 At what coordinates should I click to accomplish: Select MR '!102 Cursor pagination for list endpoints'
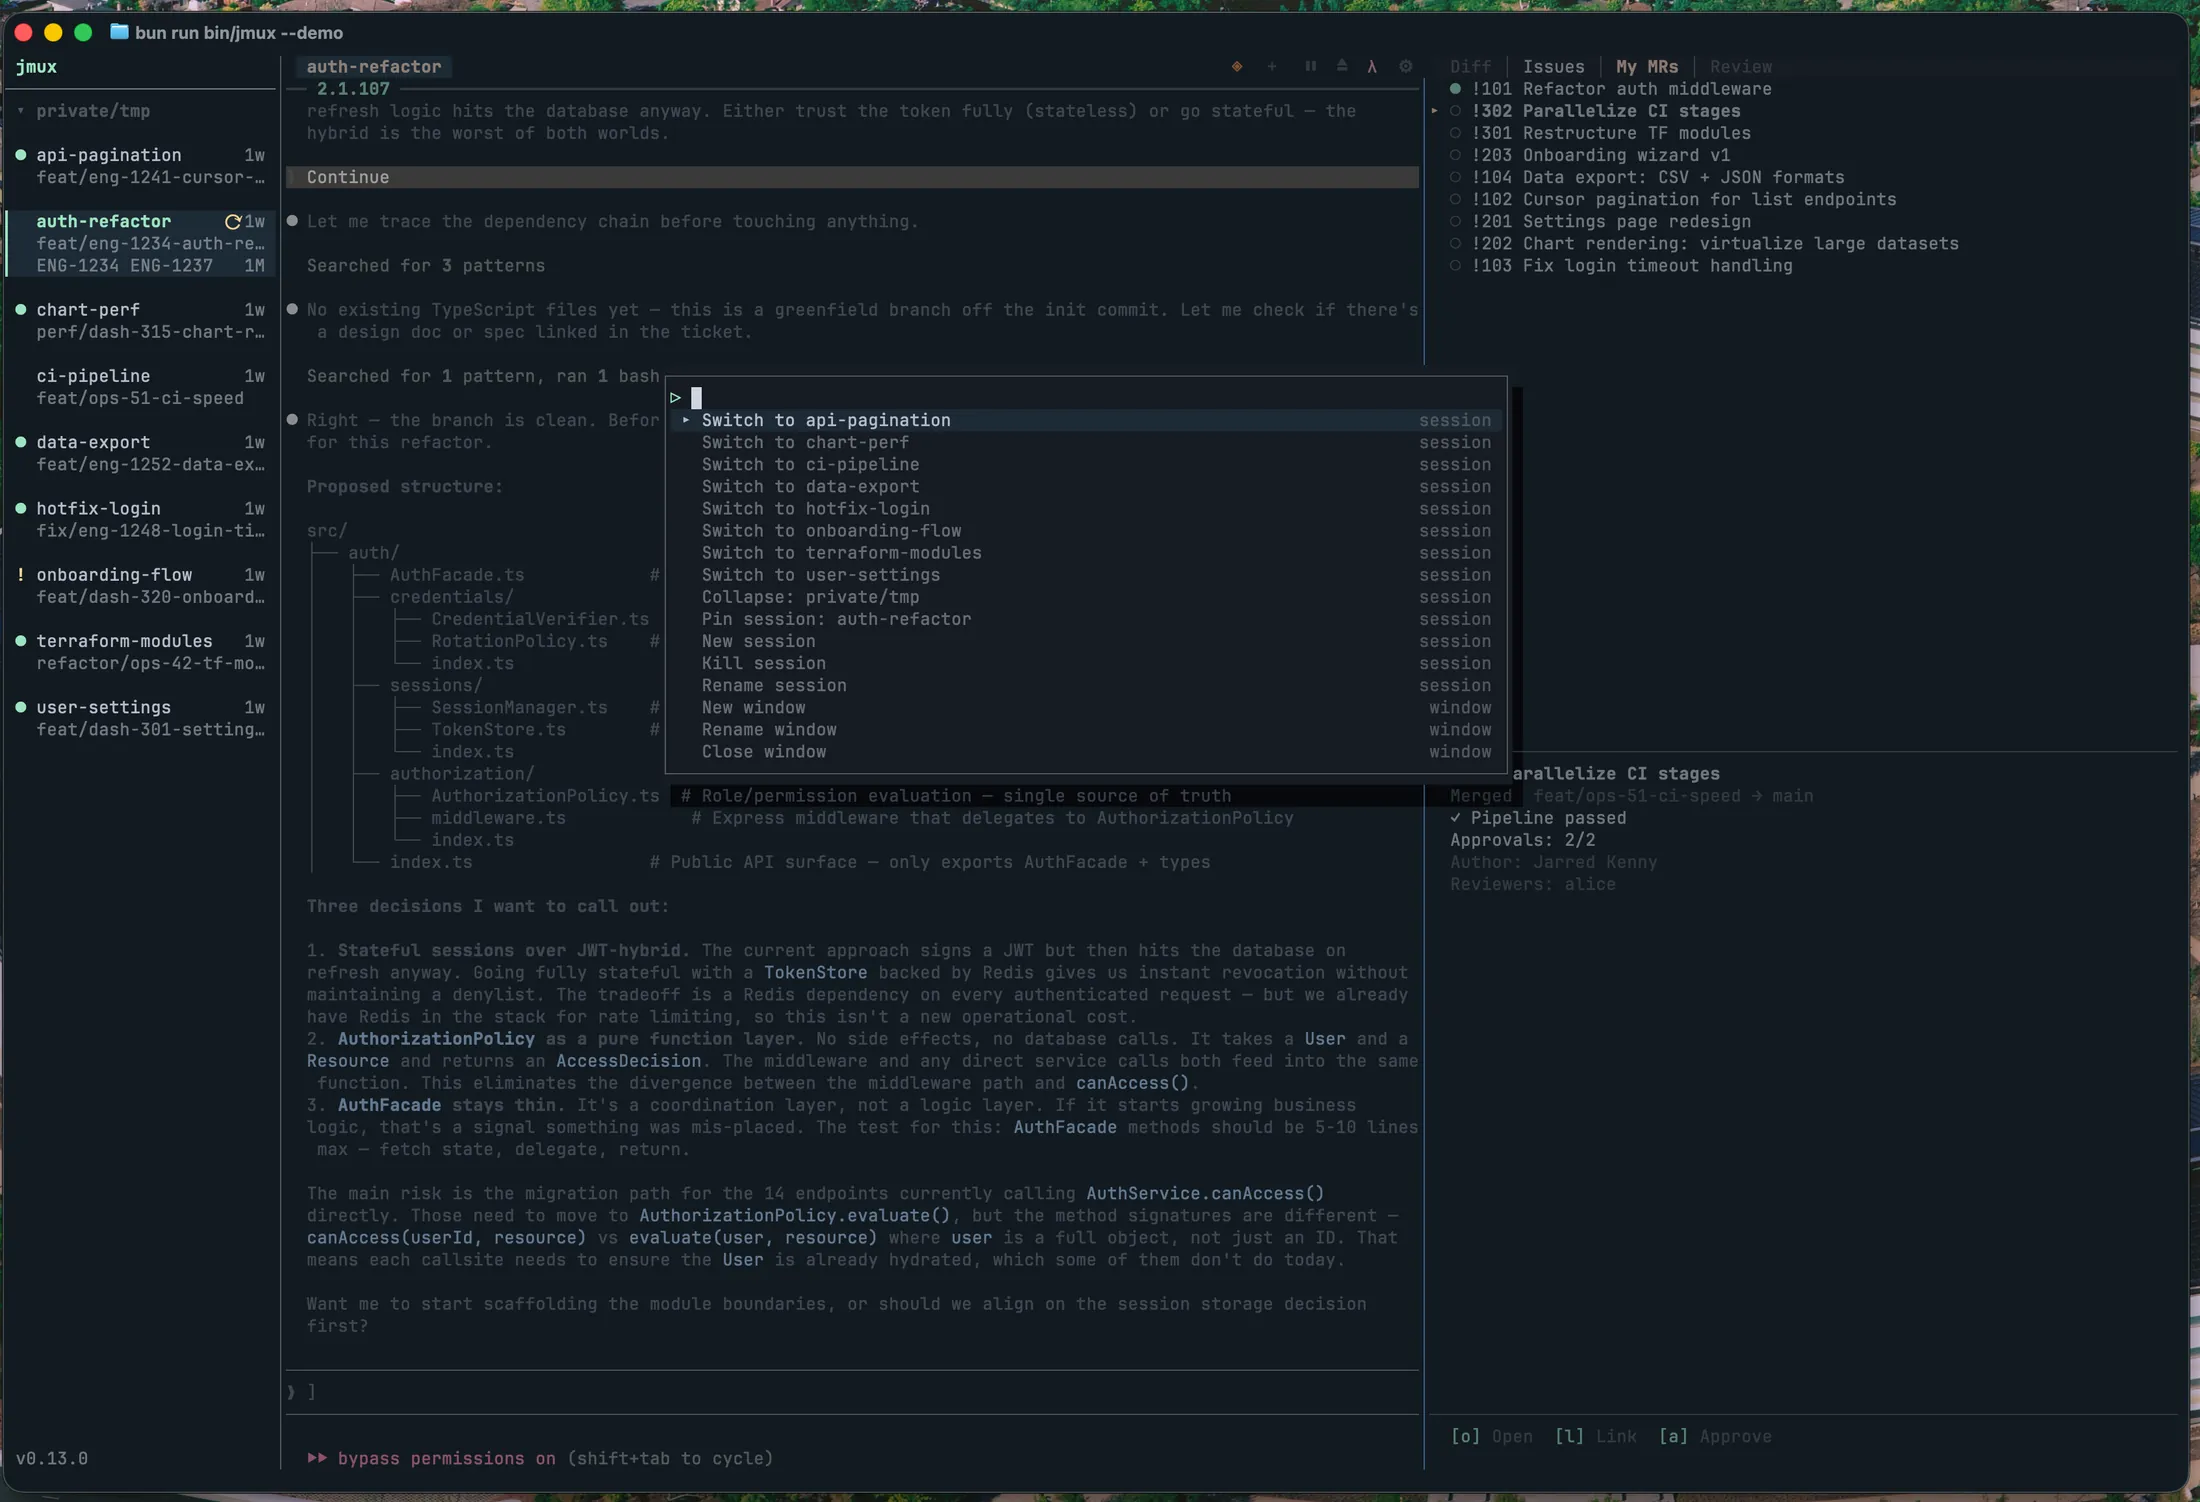pos(1683,199)
